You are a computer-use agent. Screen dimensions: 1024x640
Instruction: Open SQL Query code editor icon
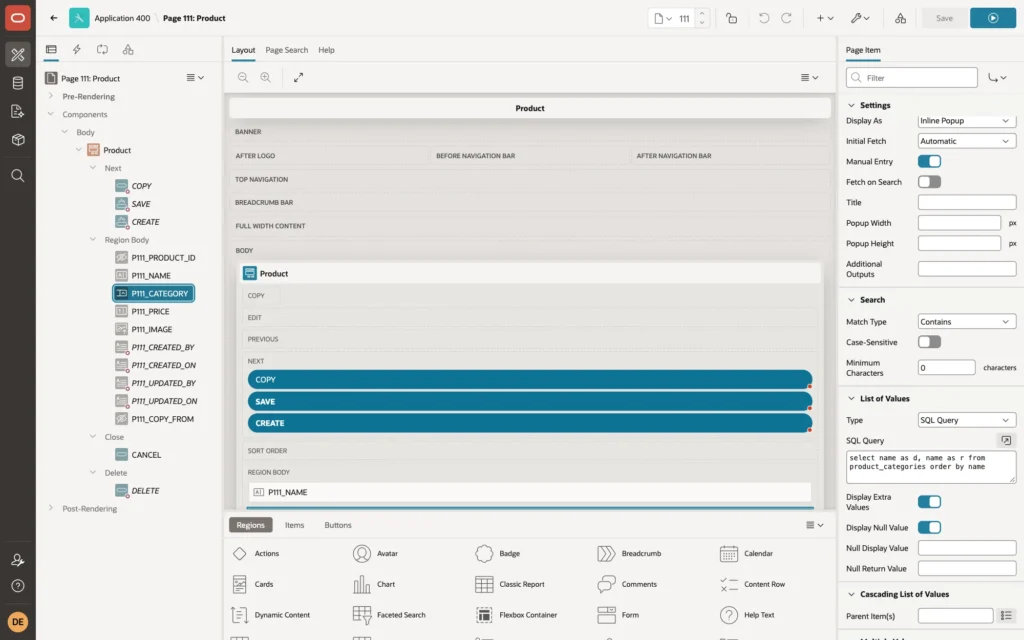1006,441
